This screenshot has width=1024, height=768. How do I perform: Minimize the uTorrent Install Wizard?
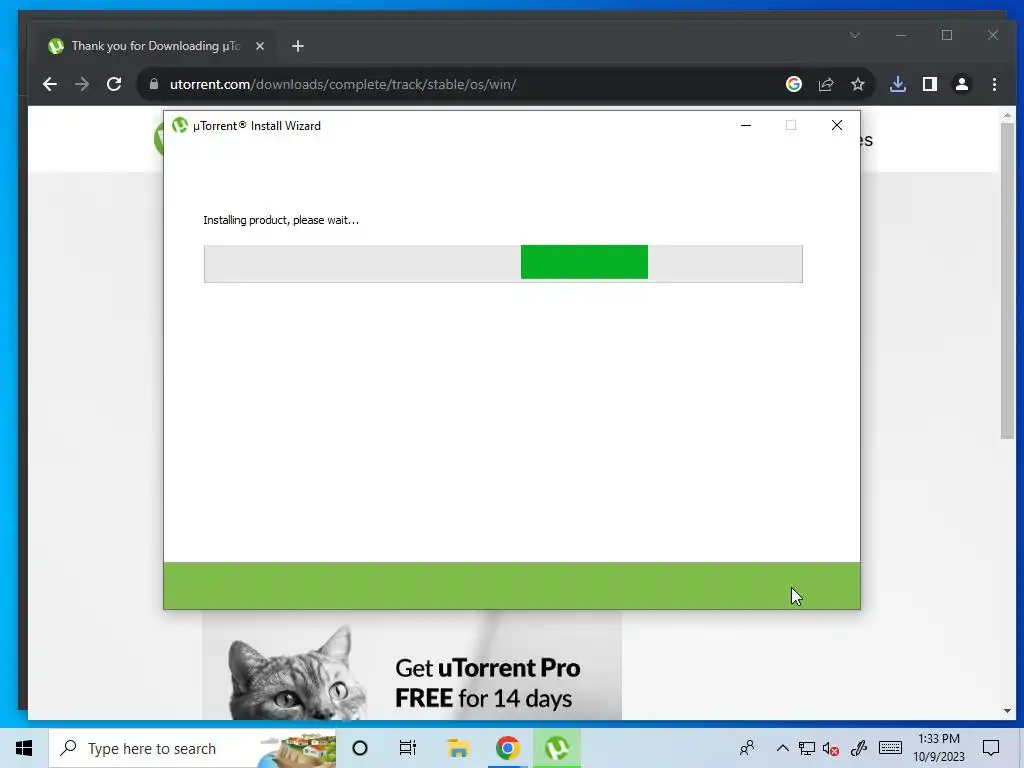coord(746,125)
